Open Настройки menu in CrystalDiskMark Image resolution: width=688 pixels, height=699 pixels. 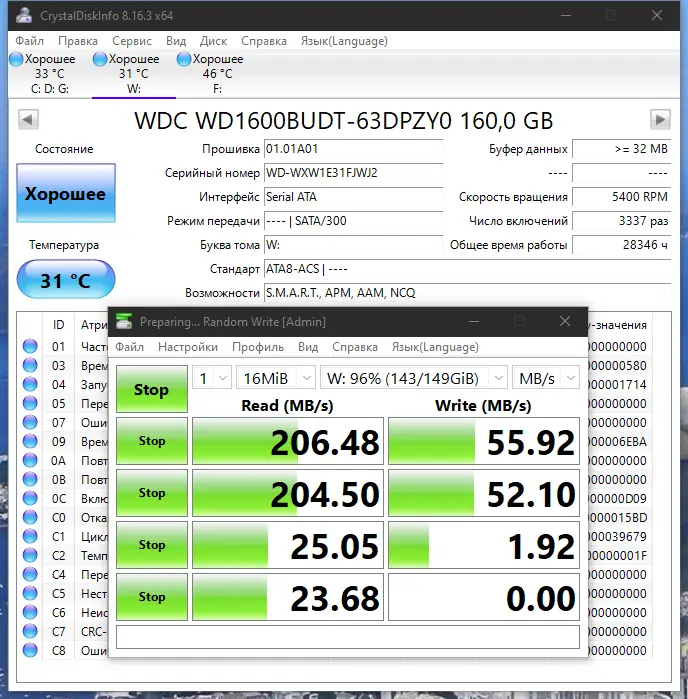point(188,347)
